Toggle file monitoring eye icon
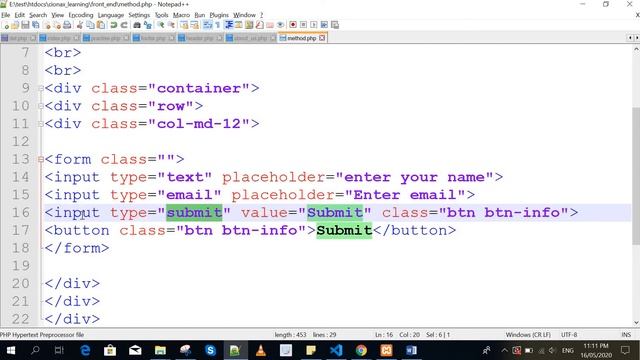Image resolution: width=640 pixels, height=360 pixels. [x=281, y=25]
